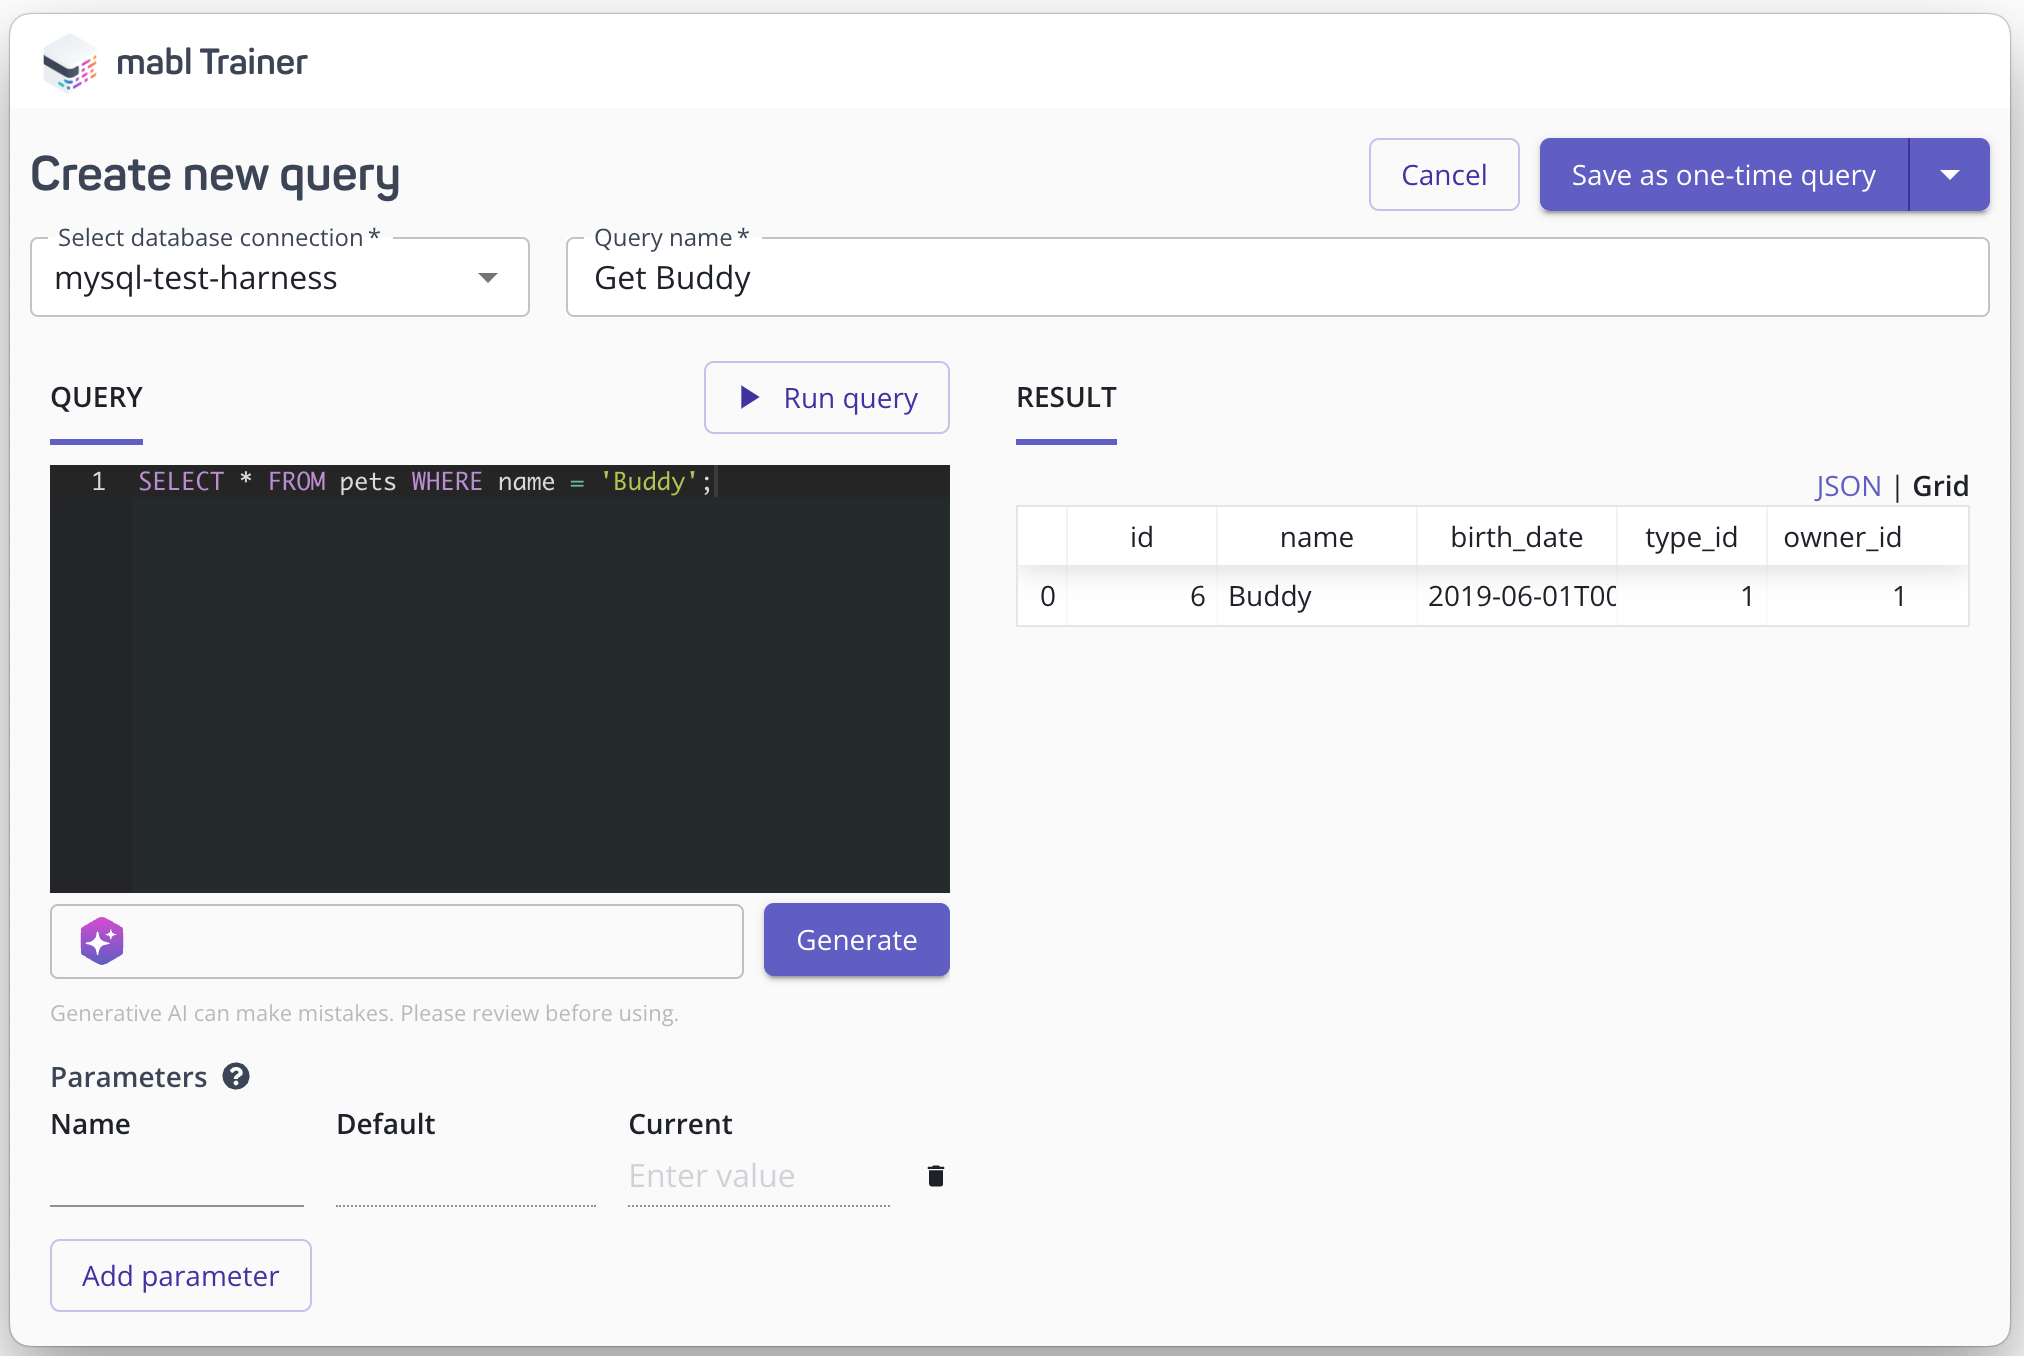Focus the Query name field
Screen dimensions: 2024x1356
1277,278
